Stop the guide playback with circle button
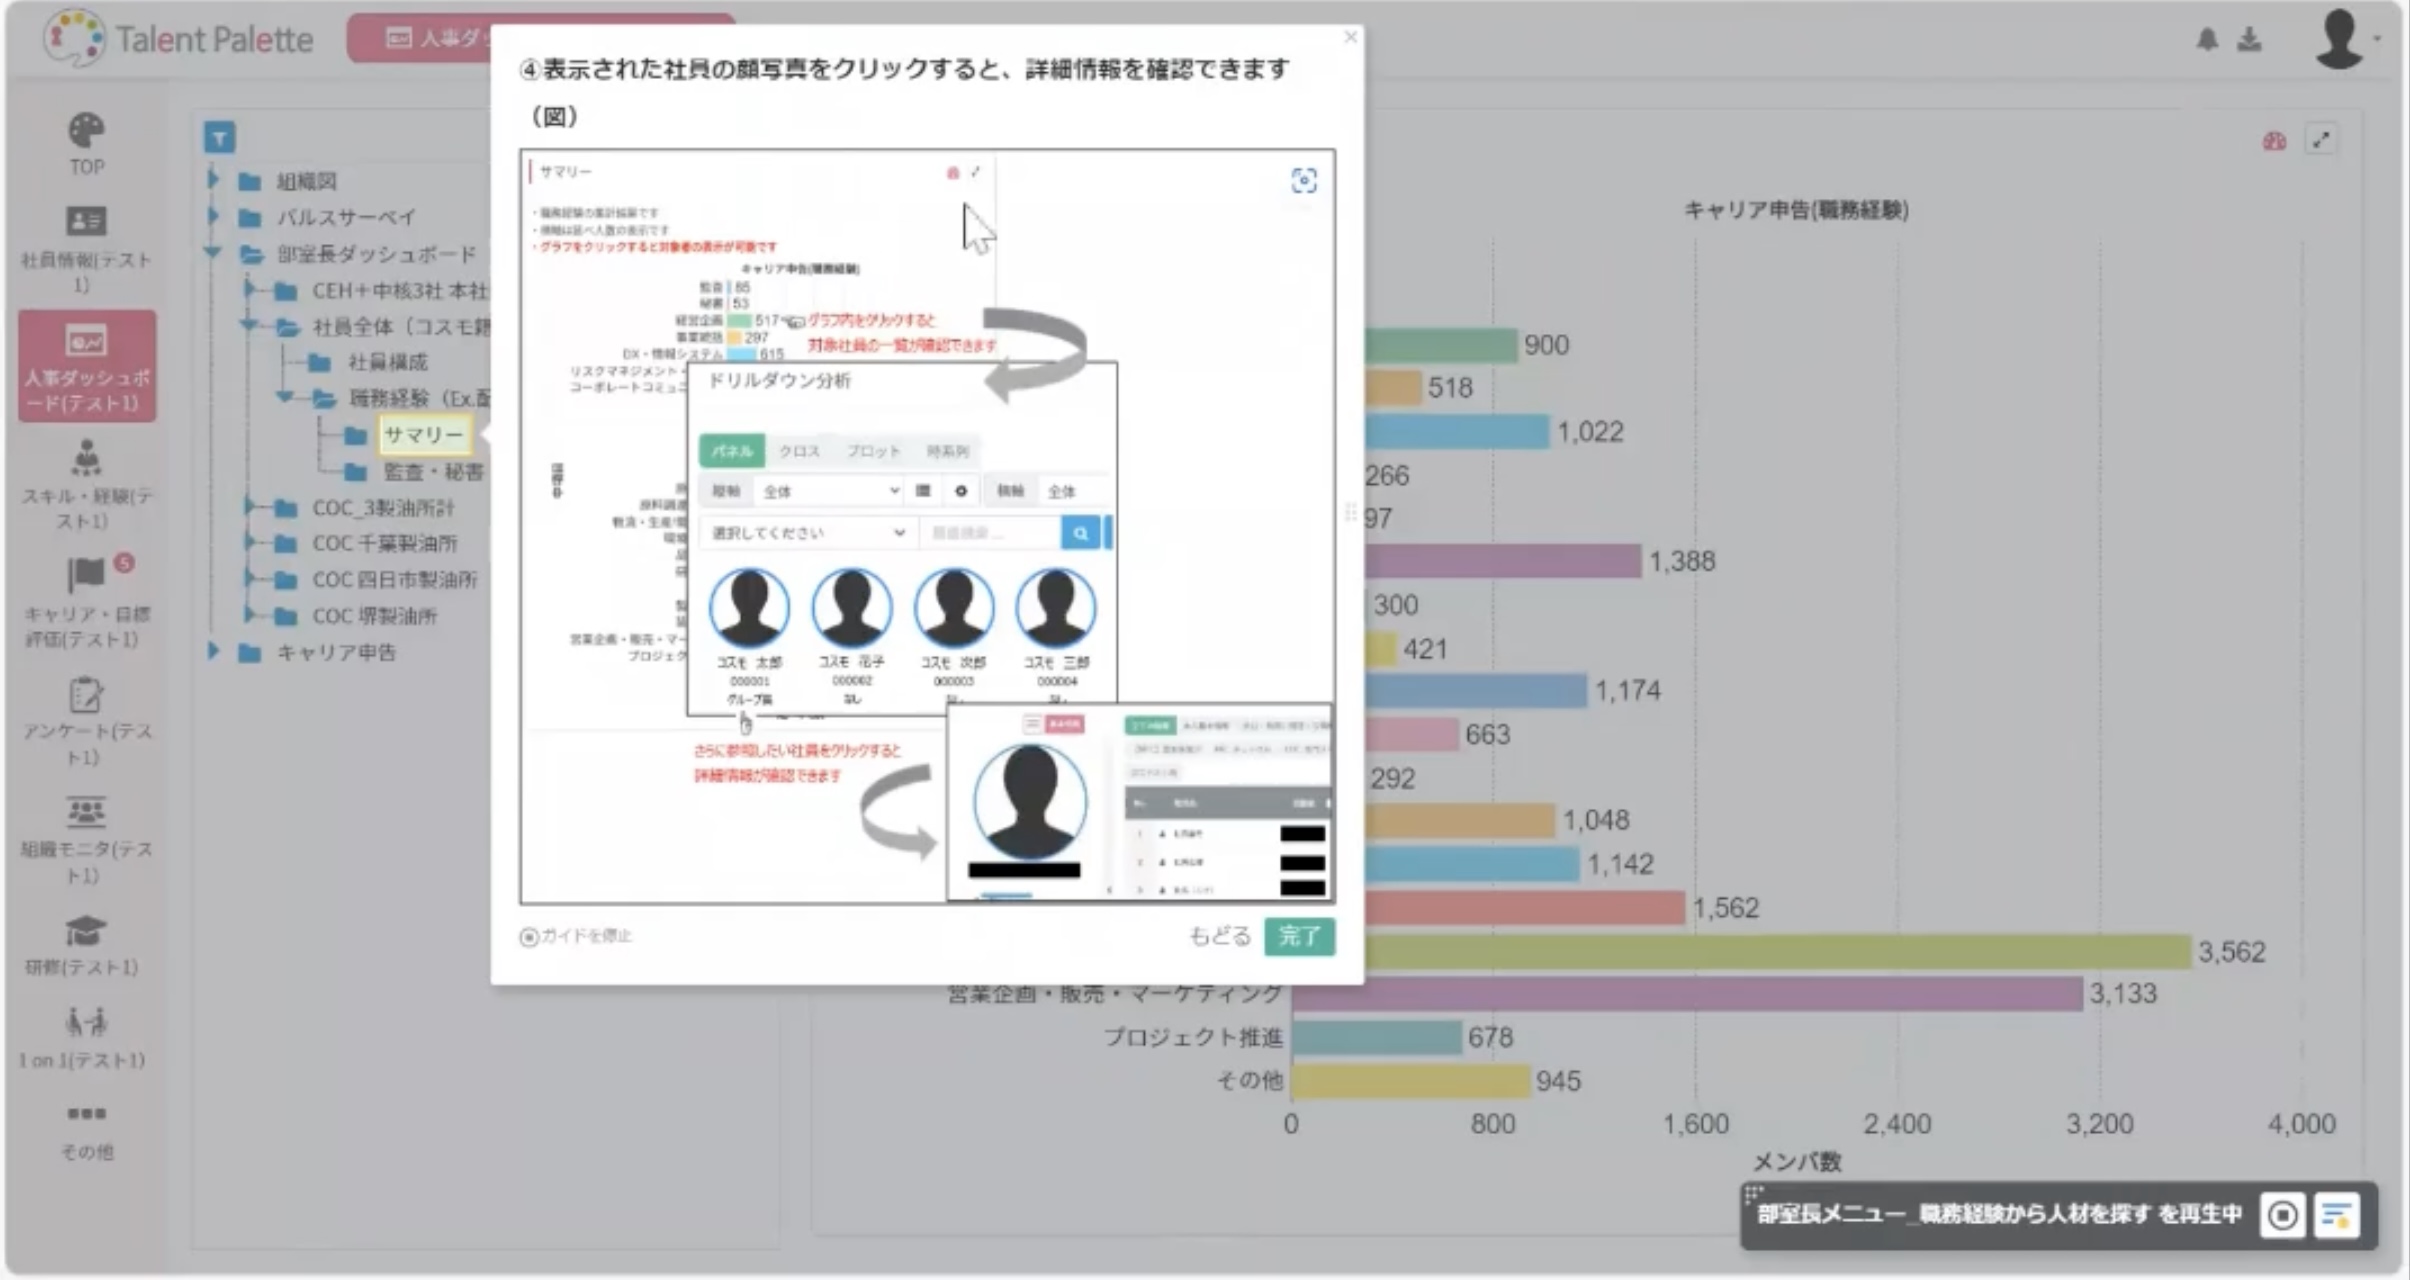Screen dimensions: 2410x1280 point(2283,1216)
